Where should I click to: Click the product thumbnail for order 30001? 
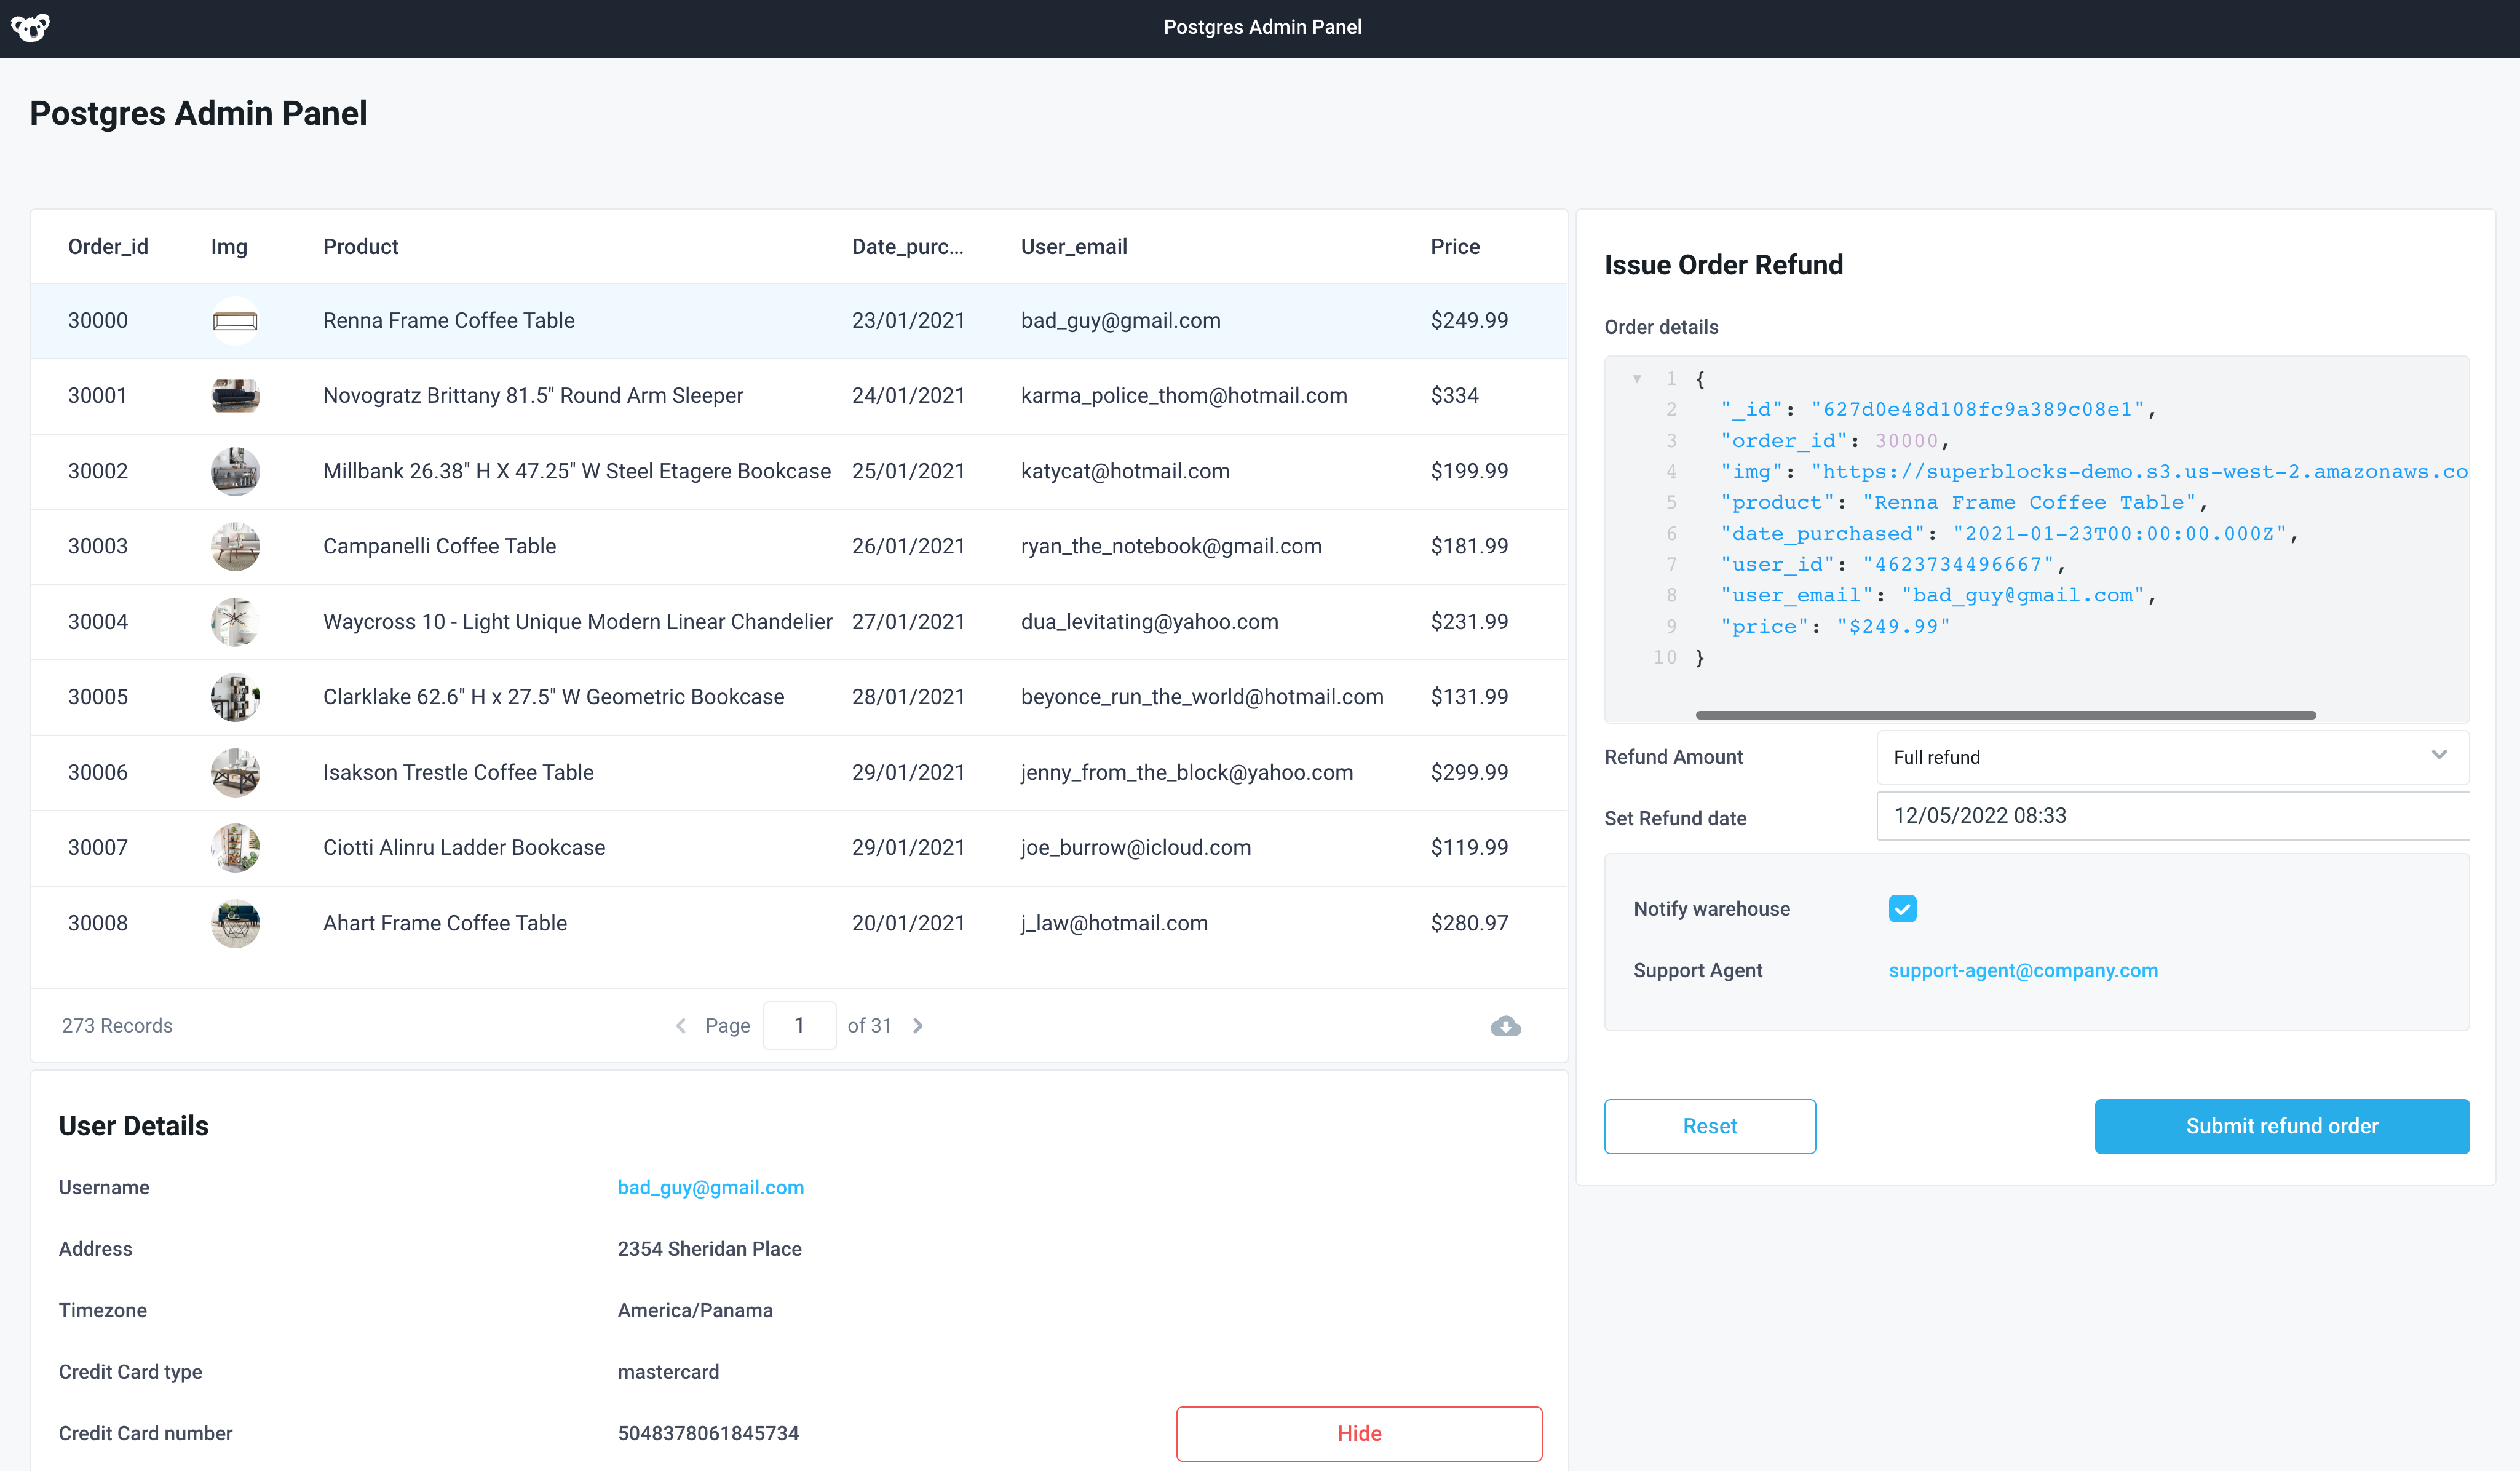[x=235, y=394]
